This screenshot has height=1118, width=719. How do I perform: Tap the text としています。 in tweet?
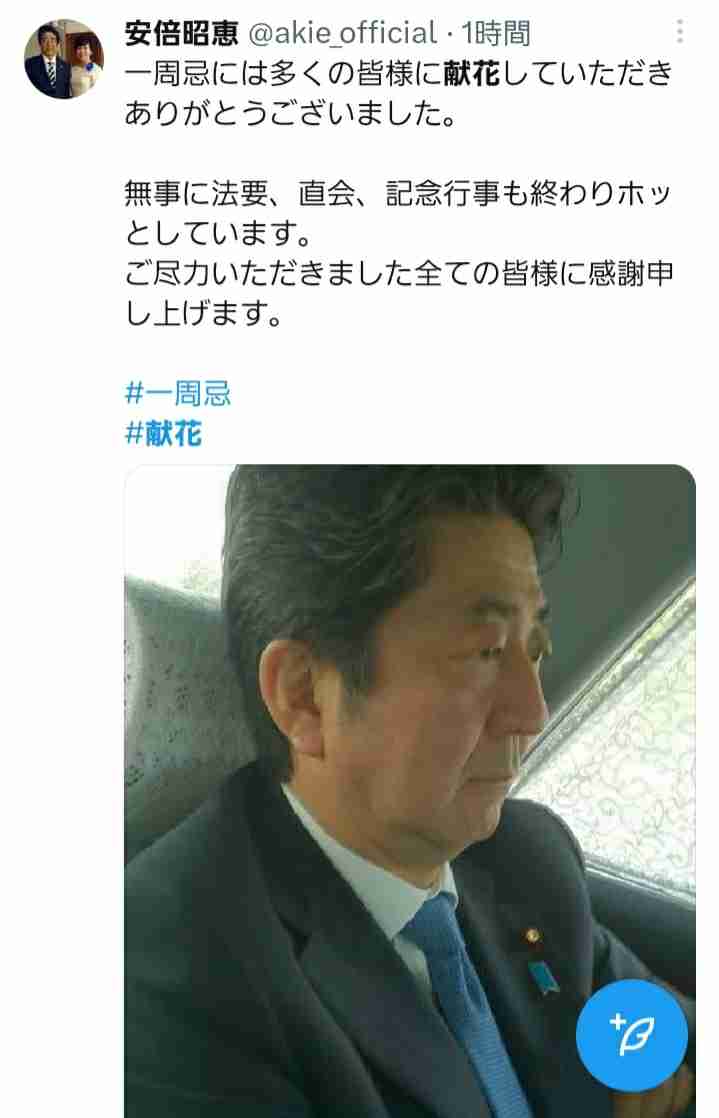pos(218,233)
